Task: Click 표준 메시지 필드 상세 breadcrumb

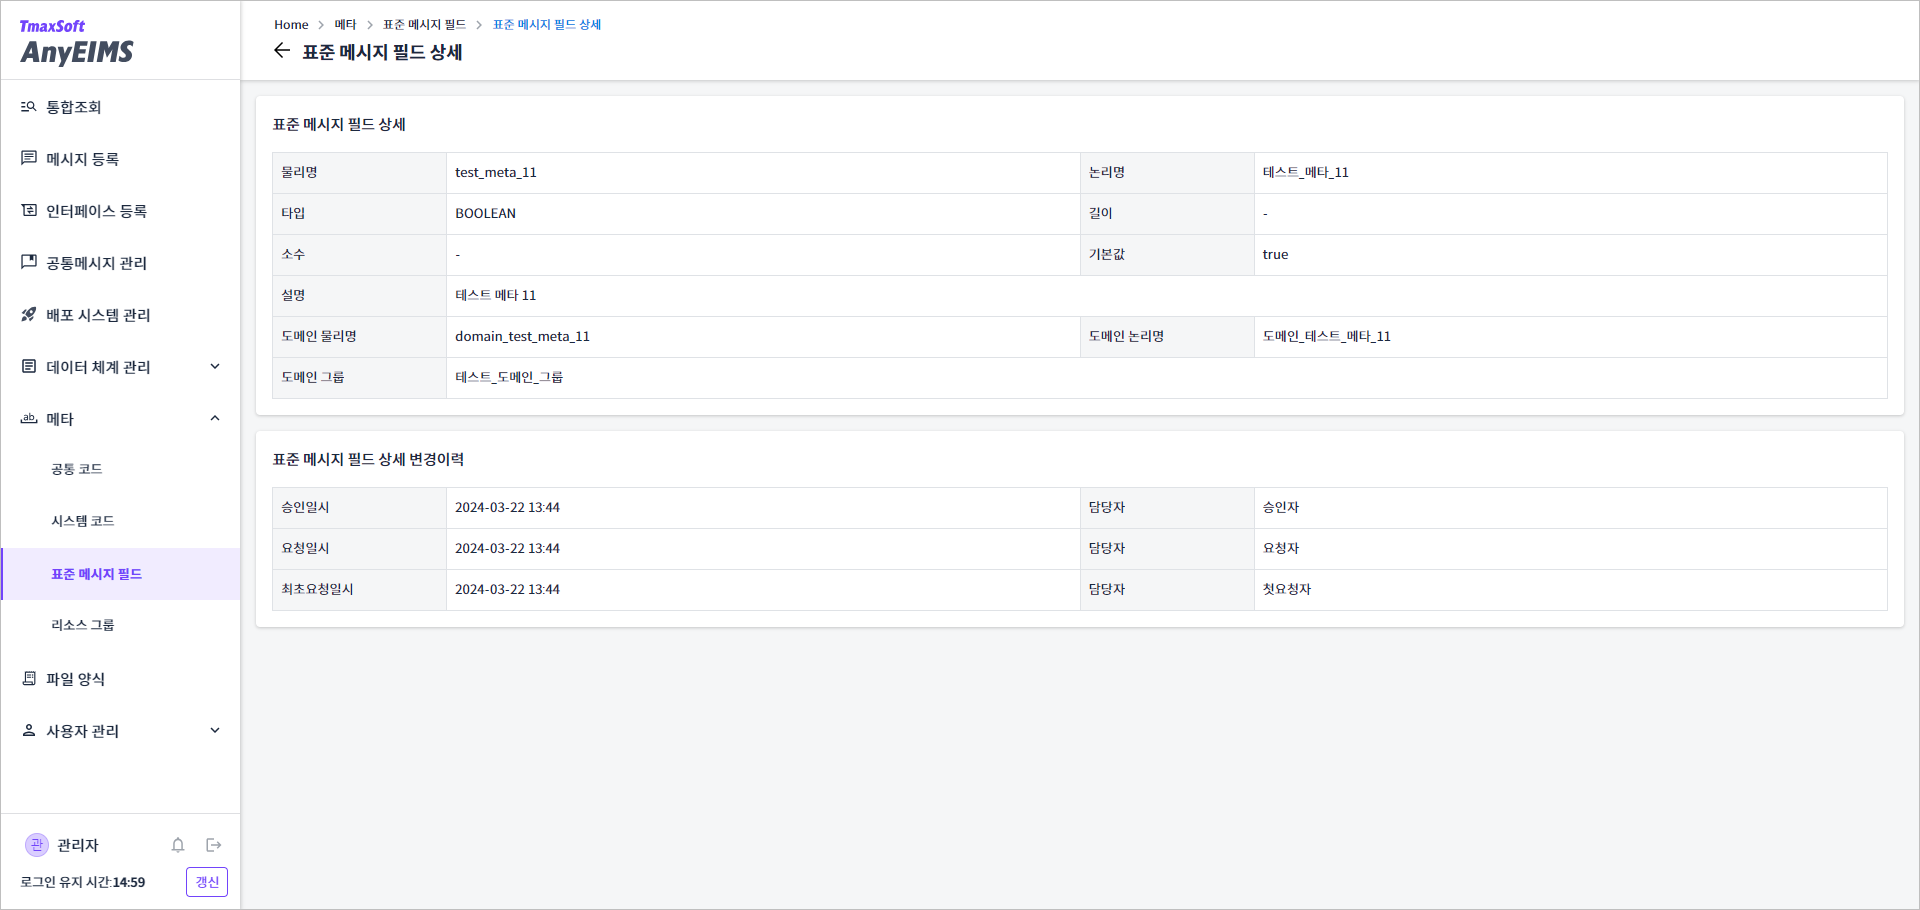Action: [x=547, y=24]
